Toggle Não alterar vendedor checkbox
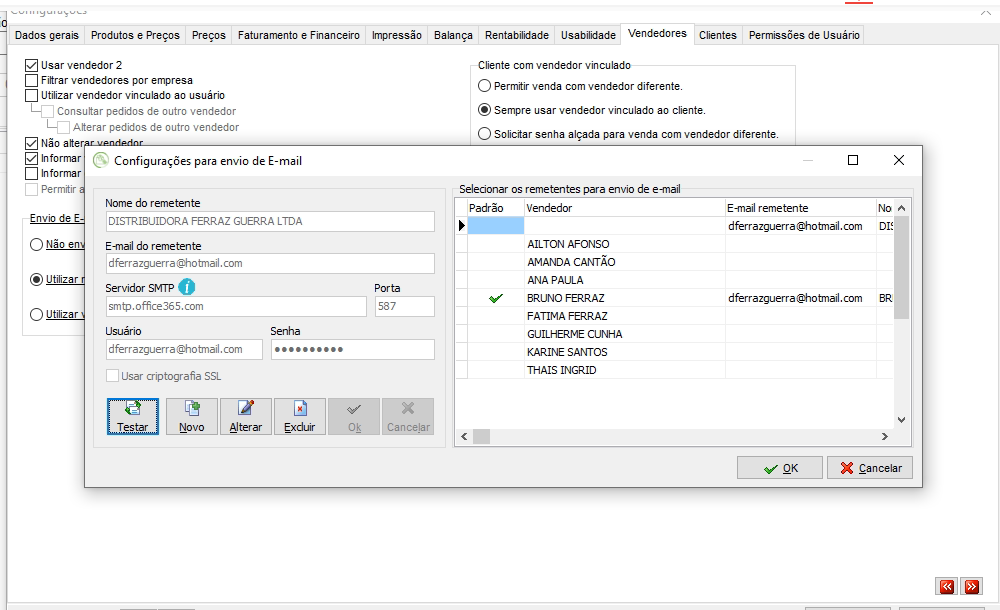 pyautogui.click(x=31, y=143)
